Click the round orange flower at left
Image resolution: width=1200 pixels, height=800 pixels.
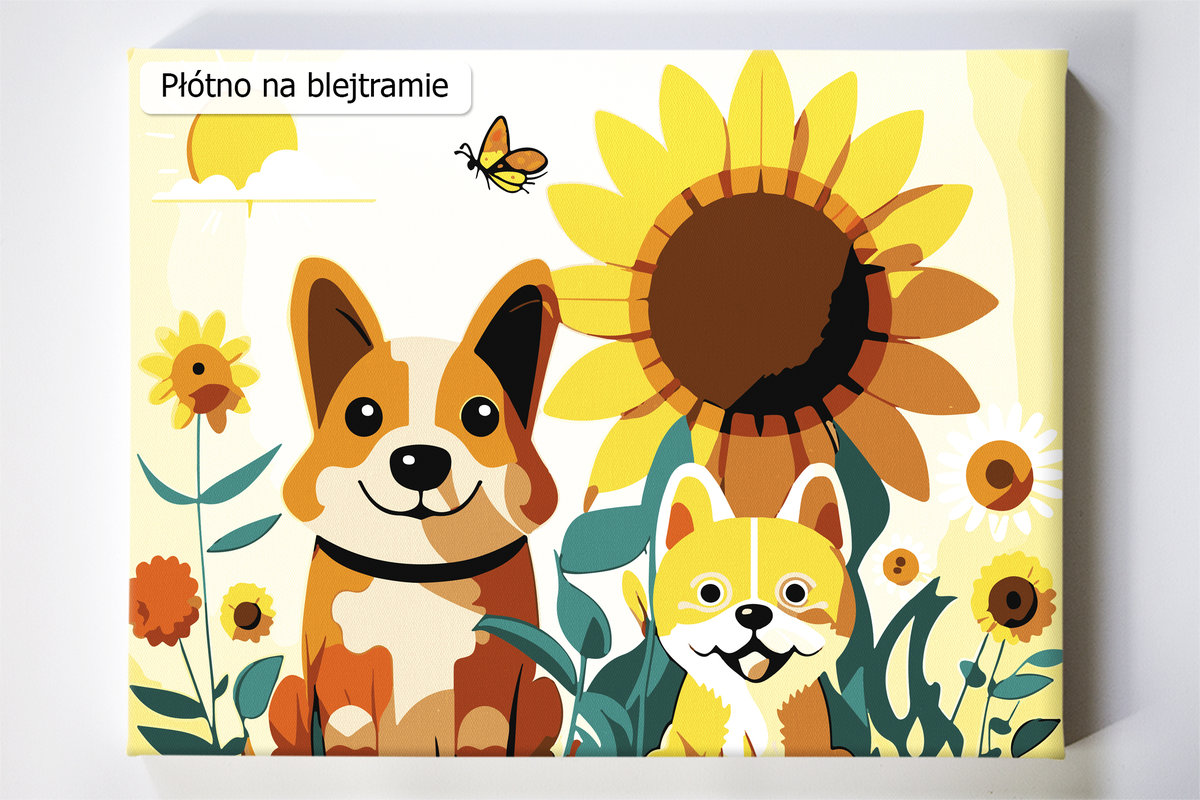pos(163,600)
